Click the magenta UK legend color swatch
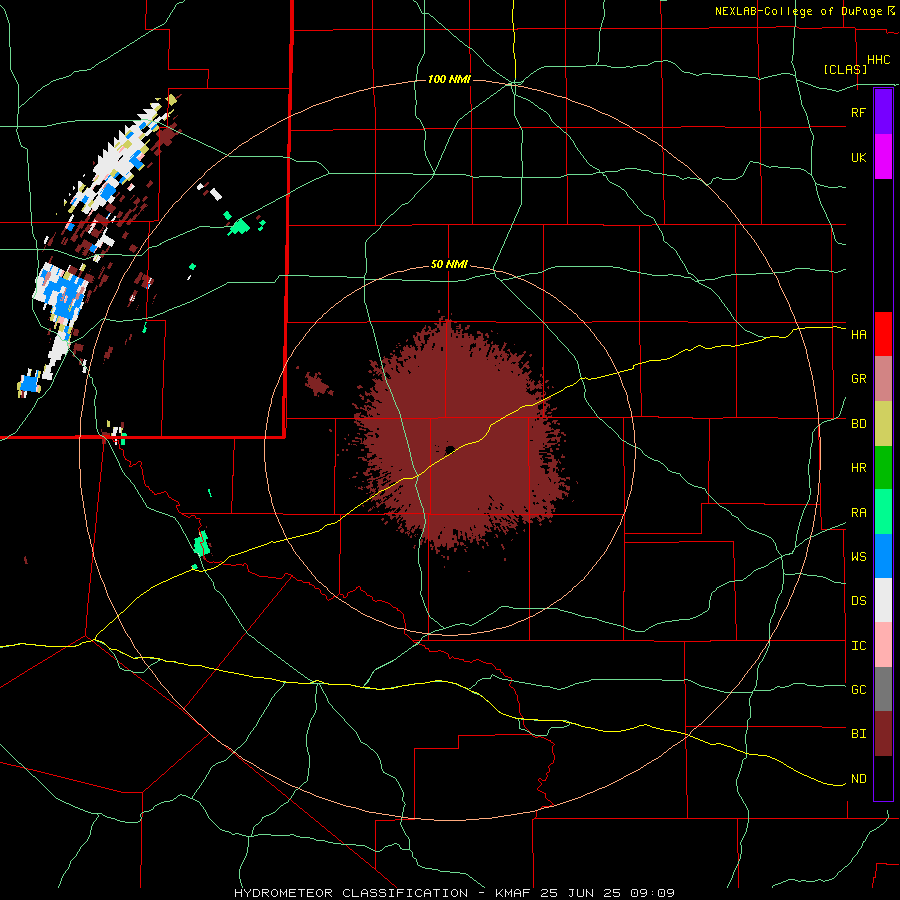Viewport: 900px width, 900px height. (x=883, y=157)
